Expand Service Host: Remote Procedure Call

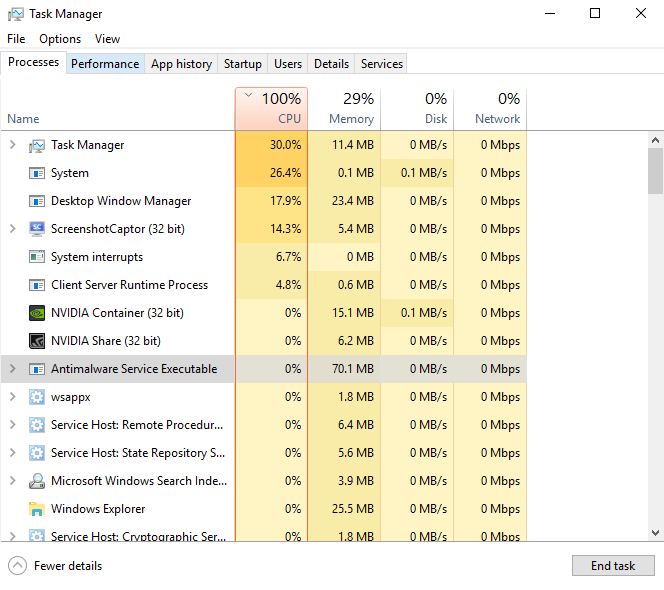click(13, 425)
